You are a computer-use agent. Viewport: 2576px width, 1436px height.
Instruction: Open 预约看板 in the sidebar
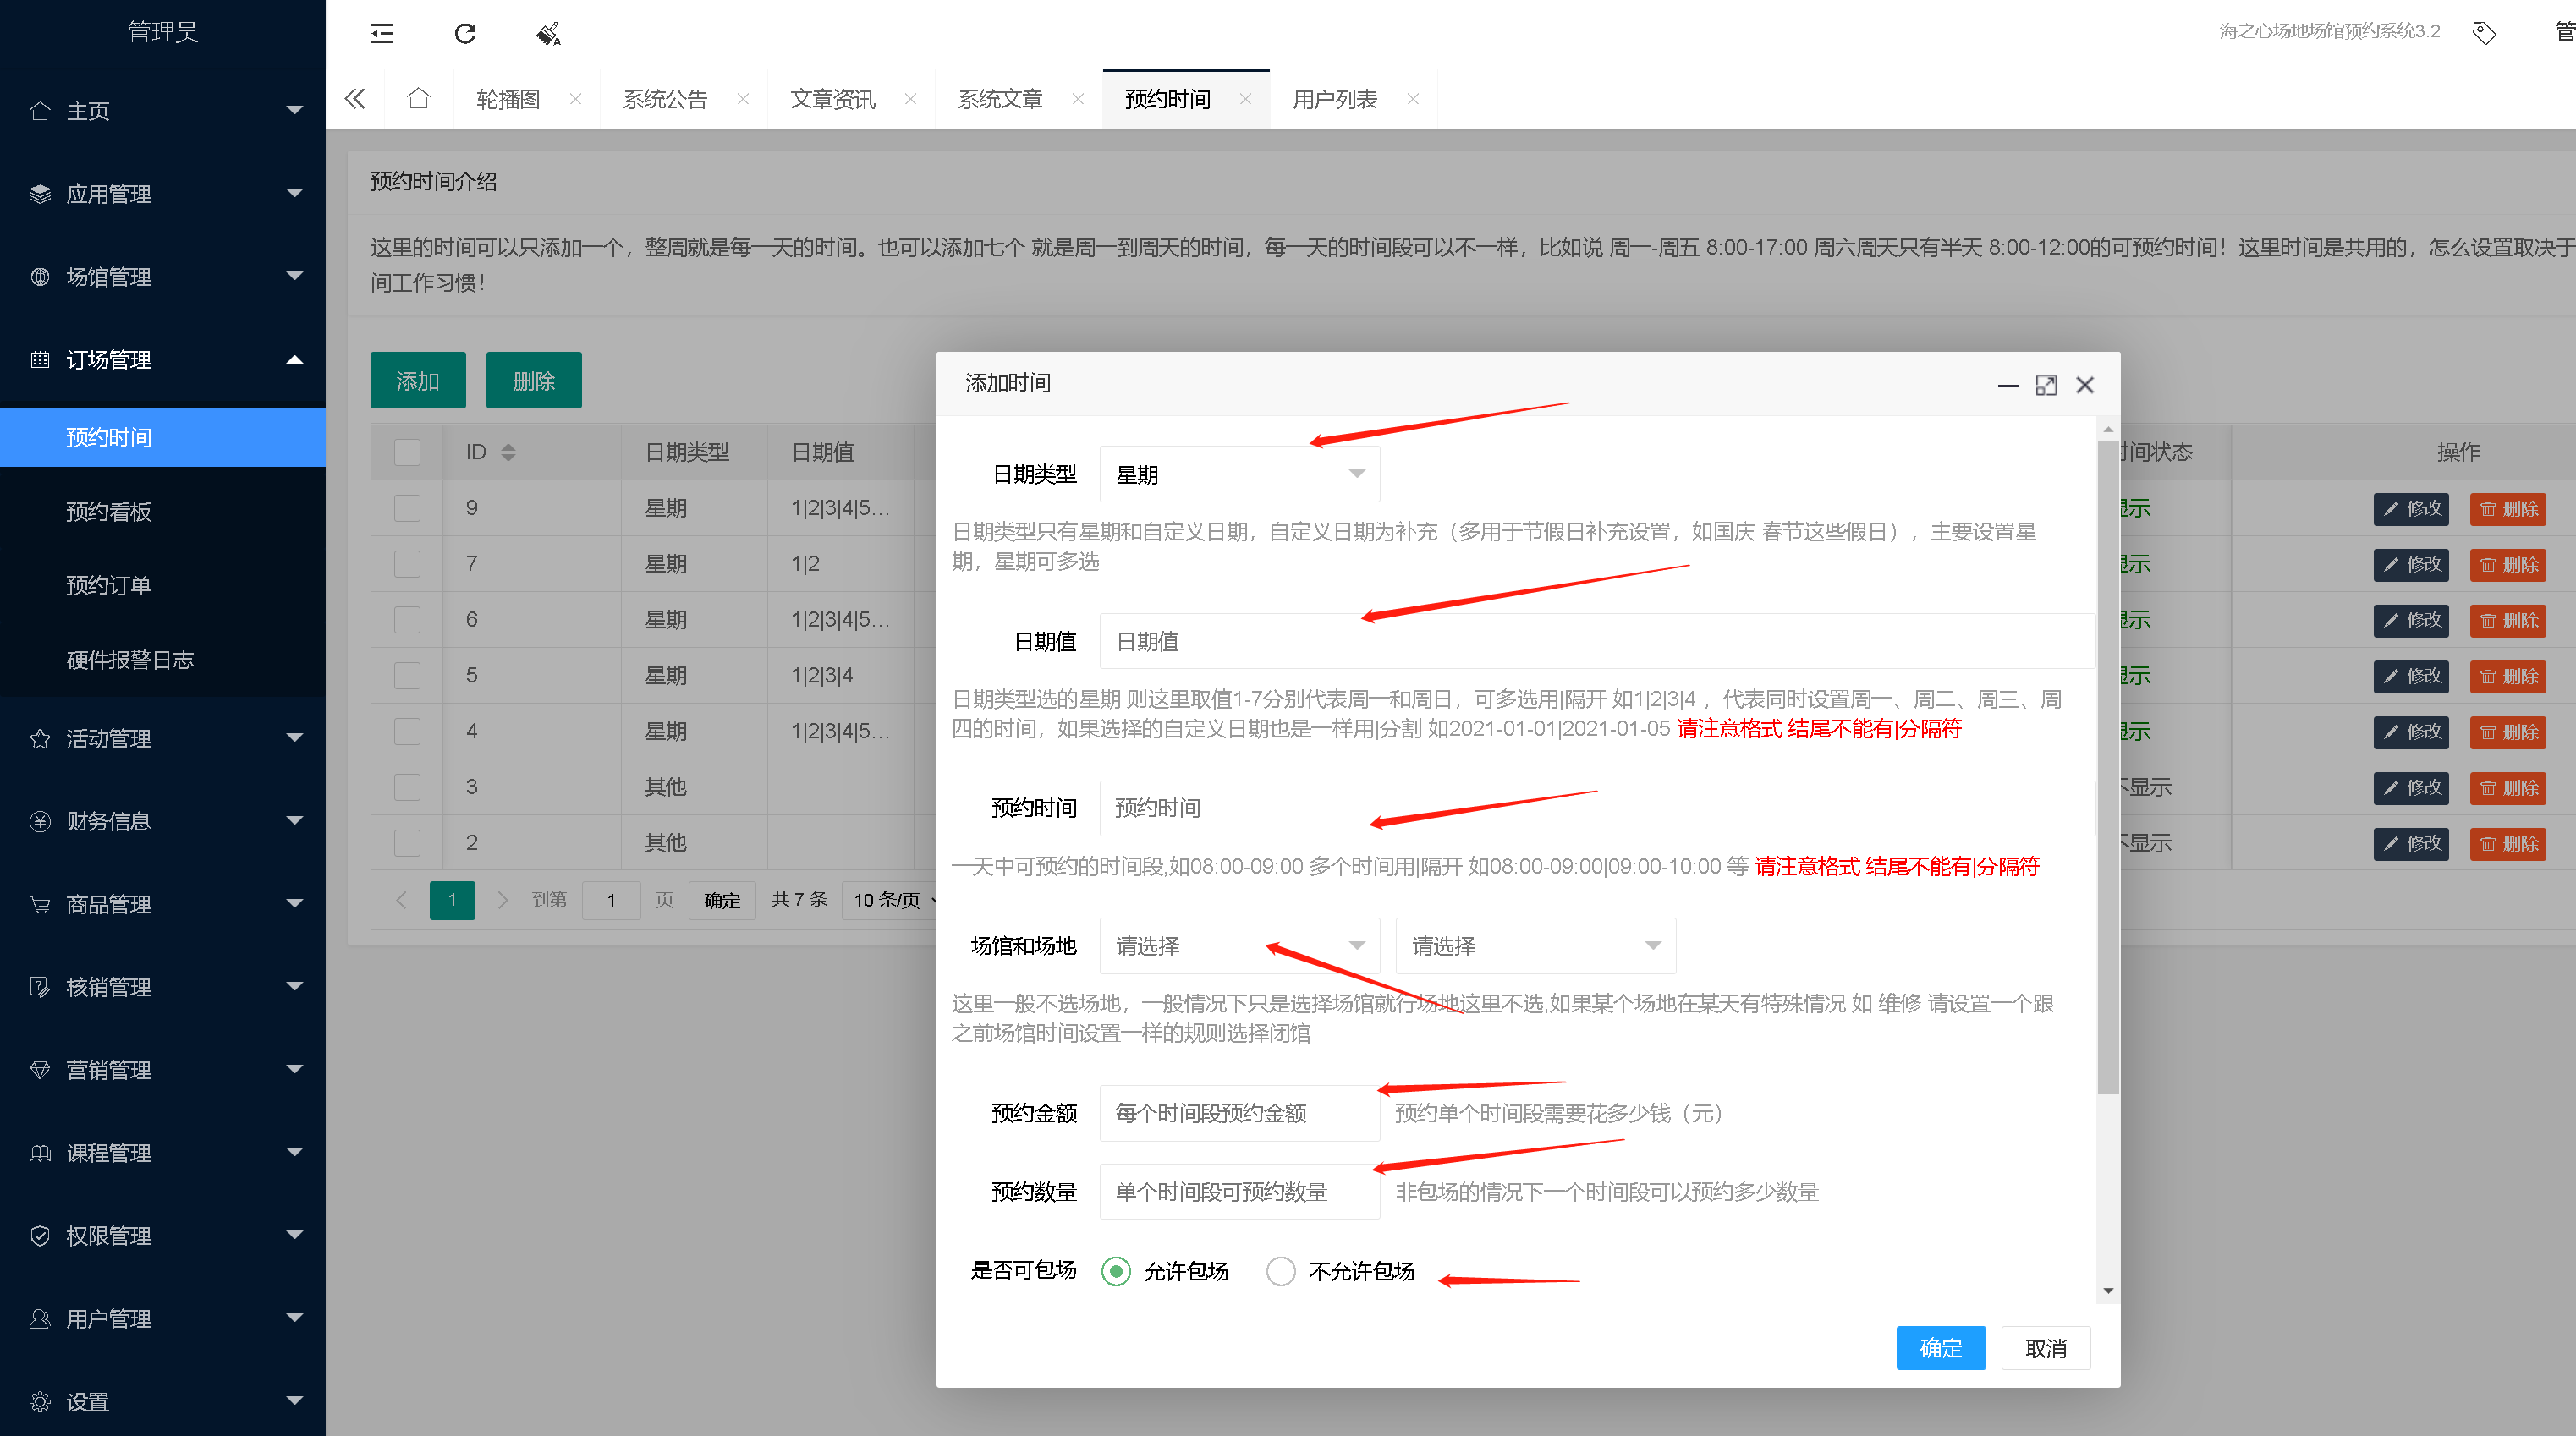(163, 512)
